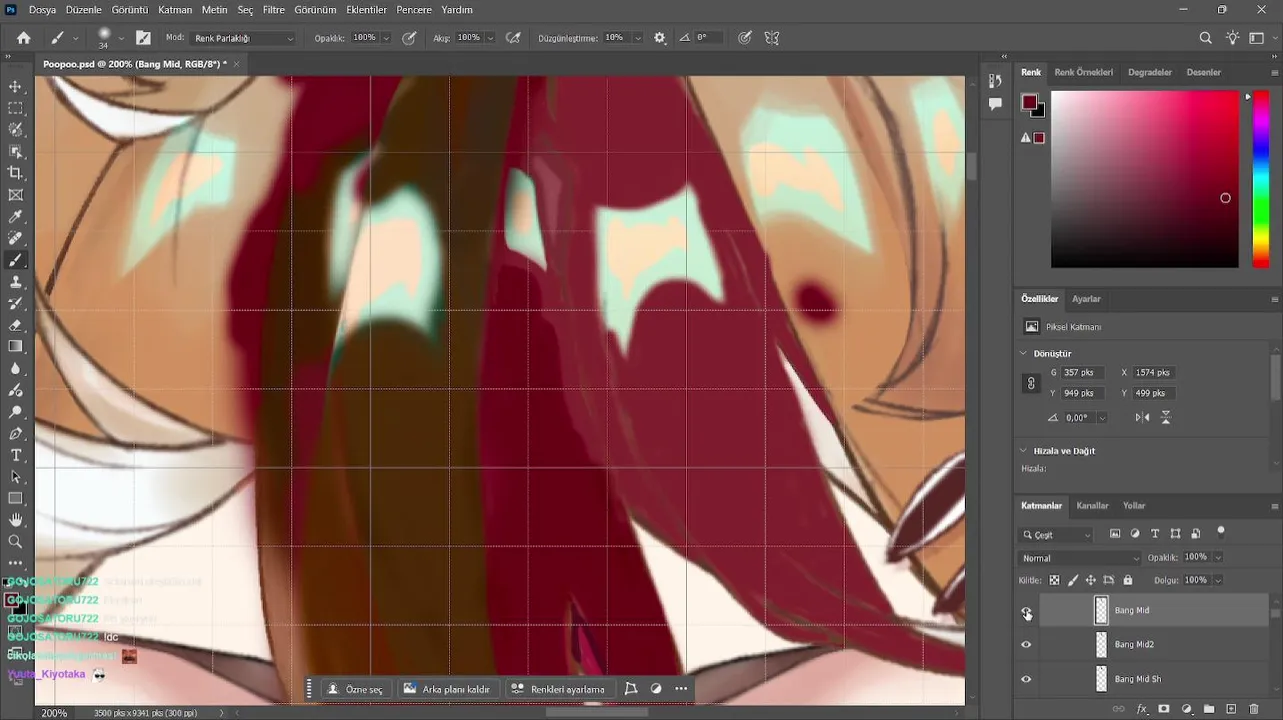The height and width of the screenshot is (720, 1283).
Task: Open the Filtre menu
Action: pos(274,10)
